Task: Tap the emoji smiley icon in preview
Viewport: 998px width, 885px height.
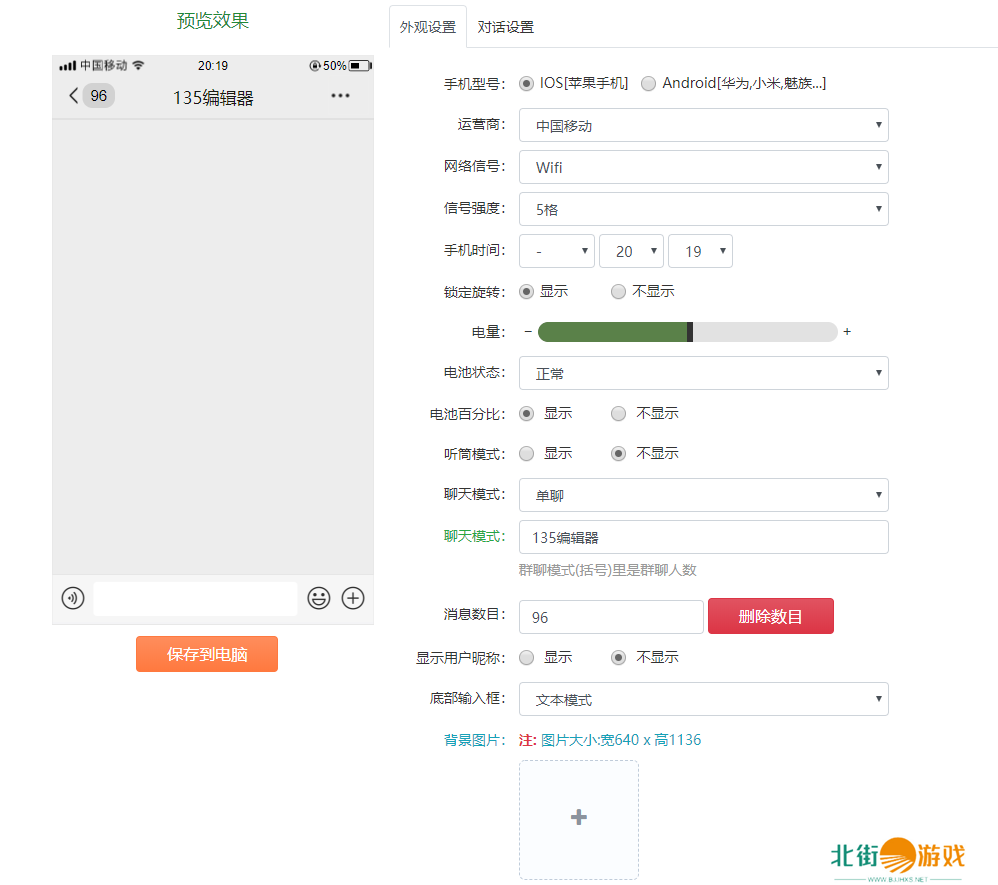Action: coord(319,598)
